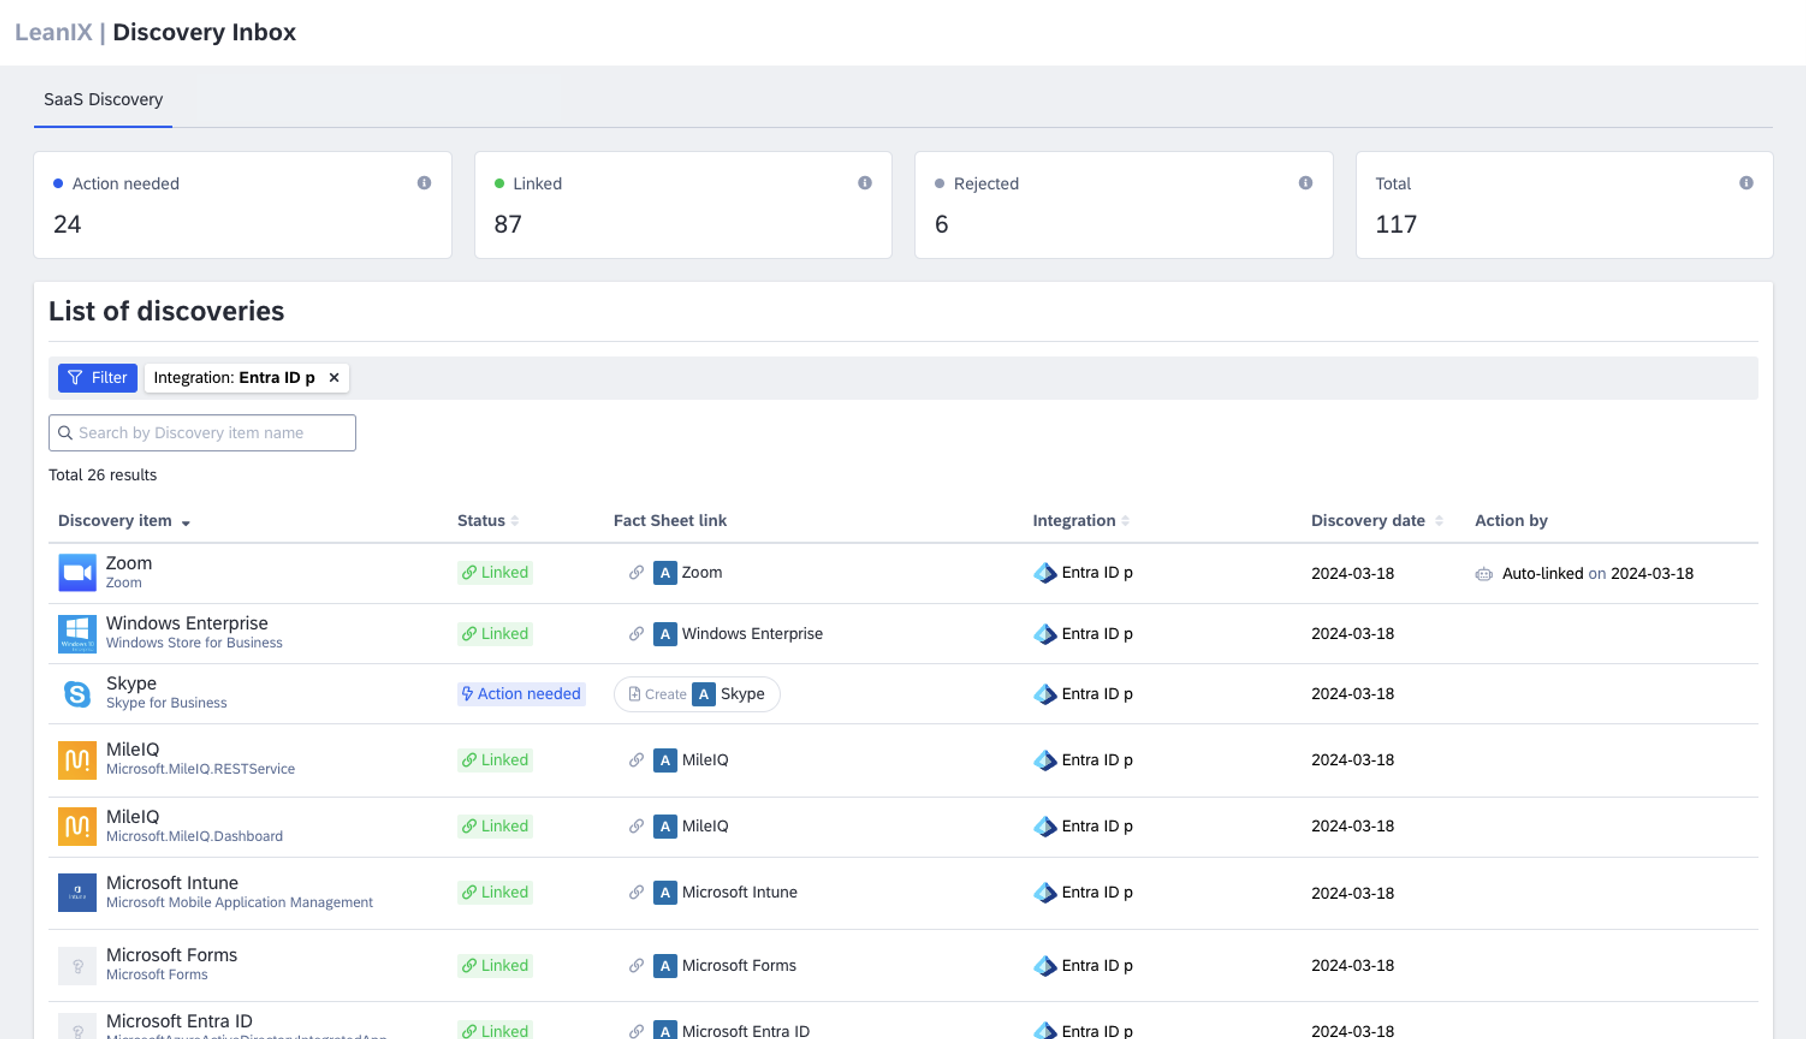The height and width of the screenshot is (1039, 1806).
Task: Sort by Discovery item column
Action: [x=124, y=520]
